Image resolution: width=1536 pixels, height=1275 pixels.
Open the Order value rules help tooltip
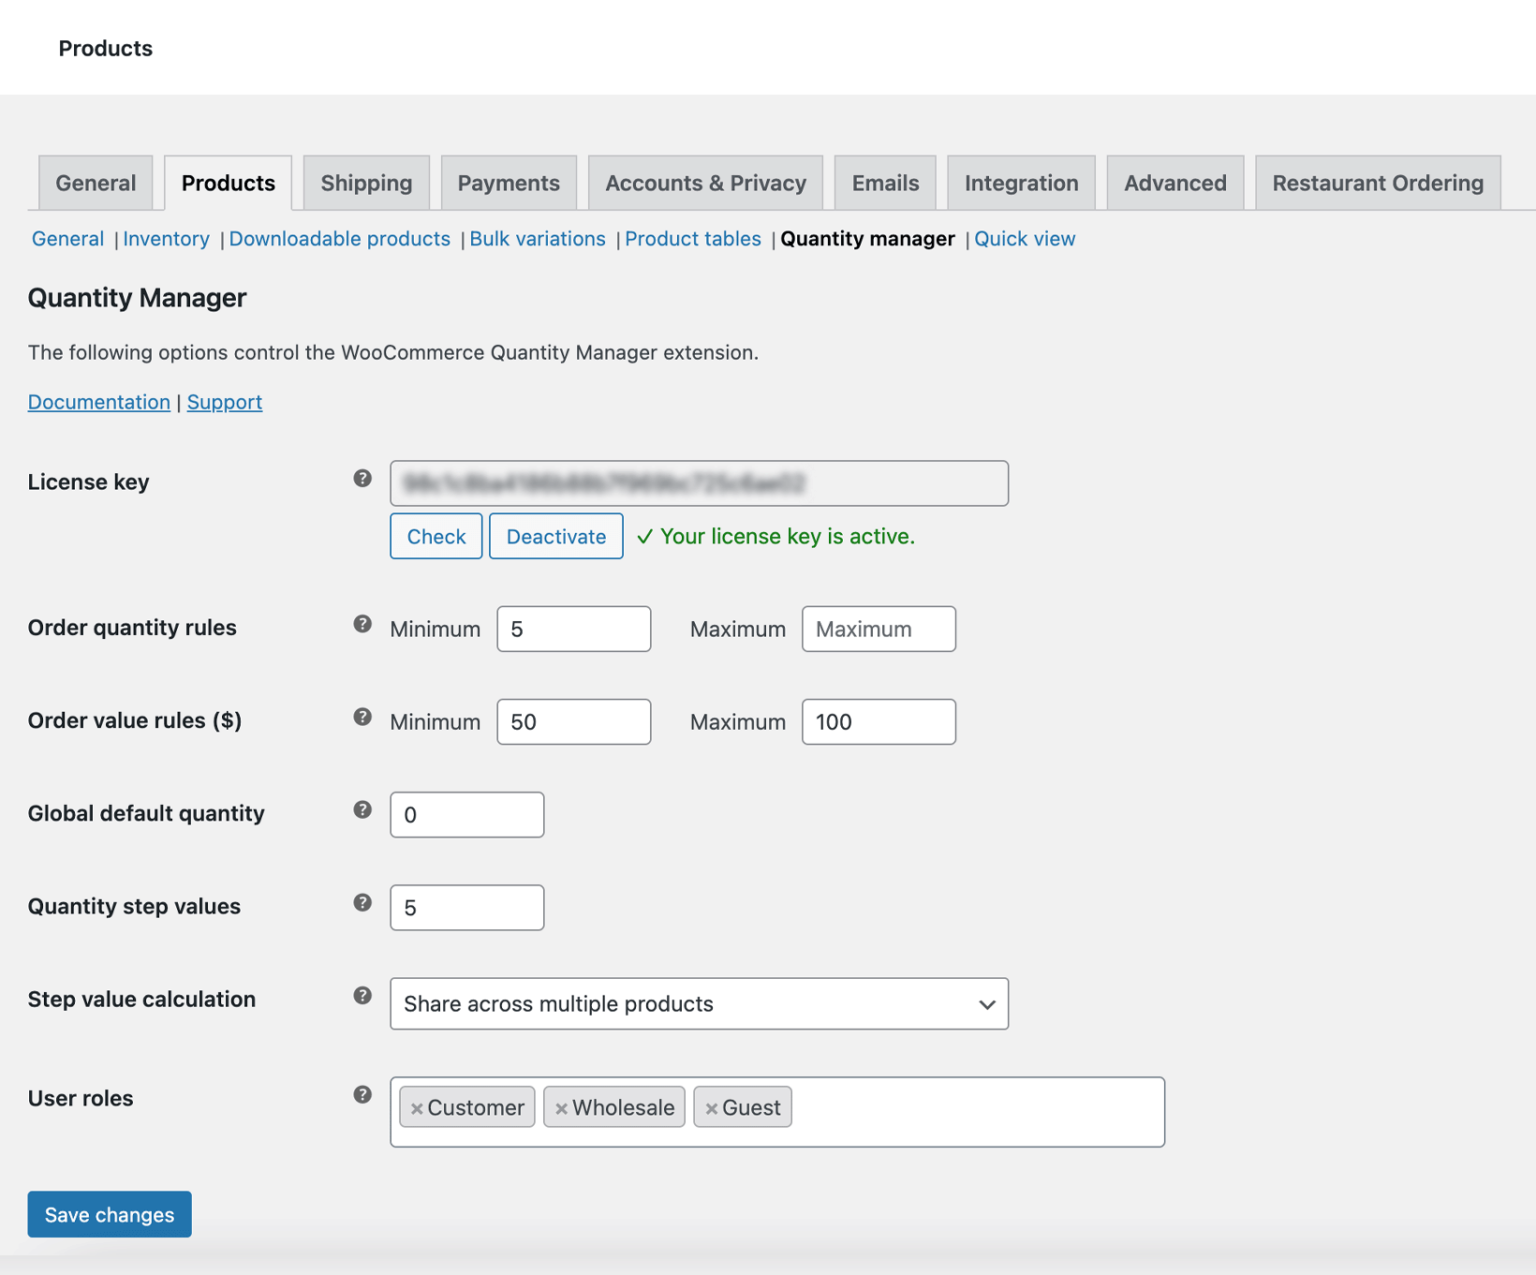[x=361, y=717]
